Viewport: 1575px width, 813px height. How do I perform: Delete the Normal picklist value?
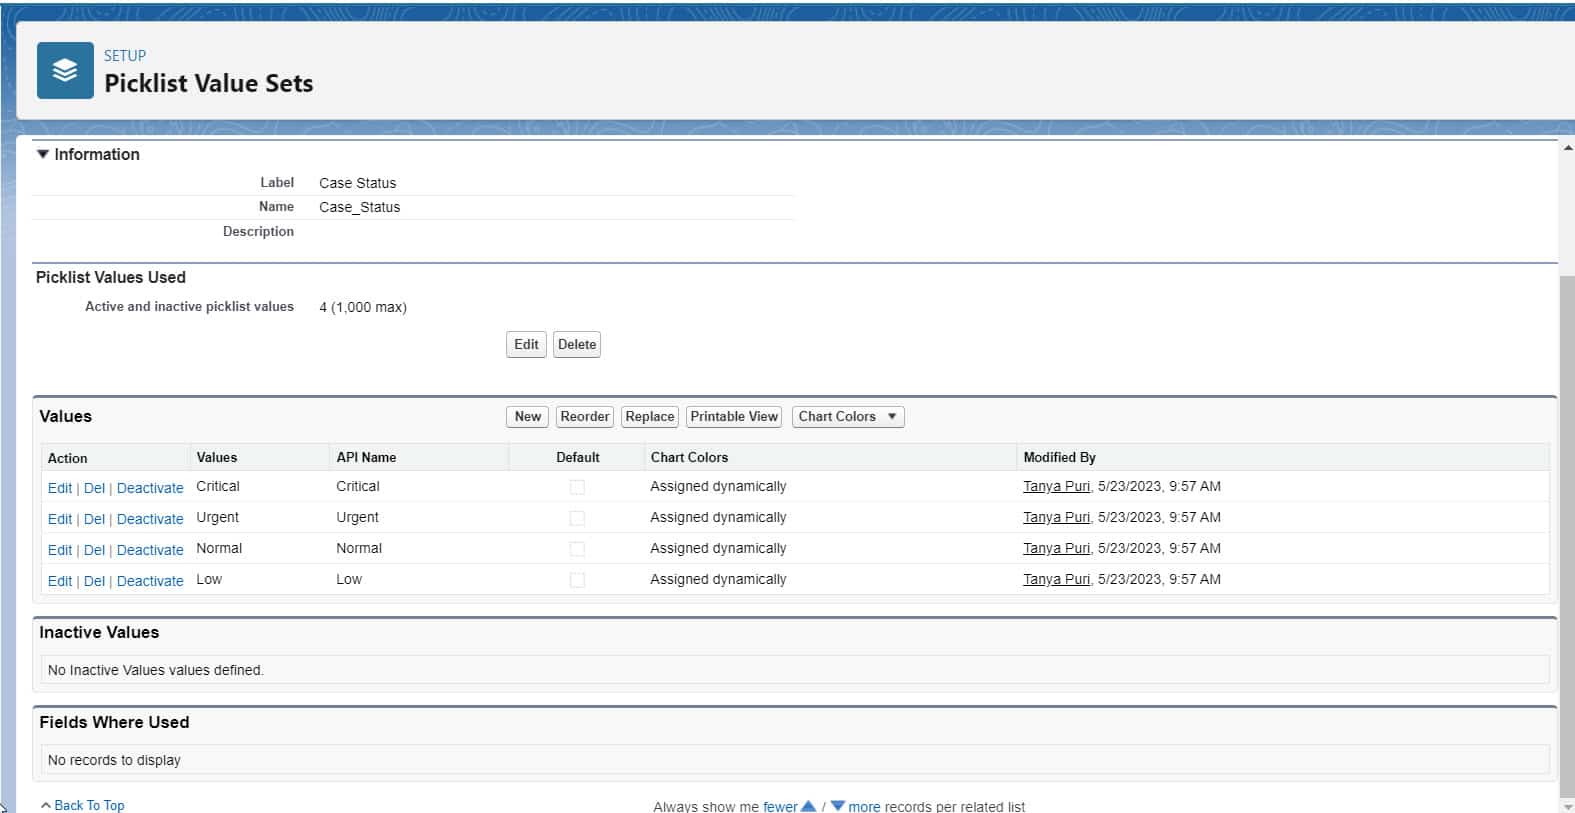click(x=94, y=550)
